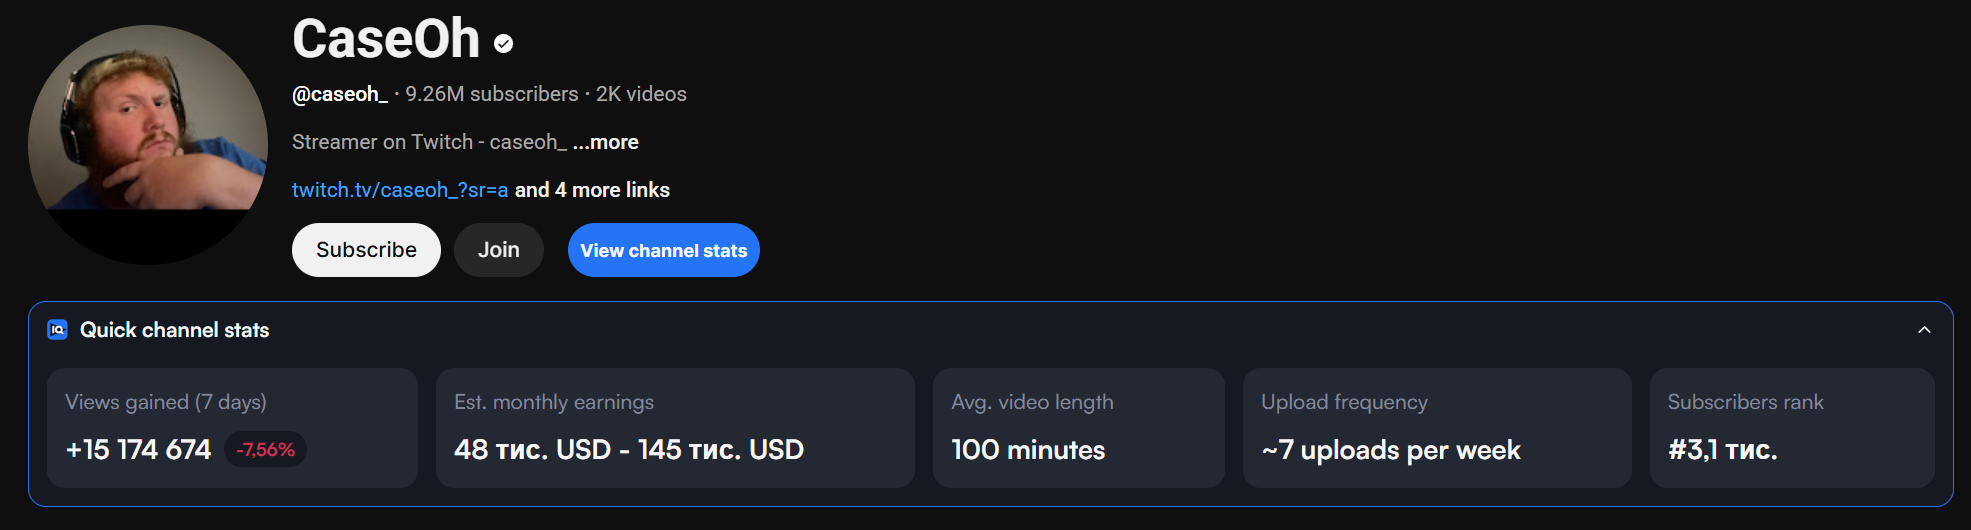Click the CaseOh profile picture
Viewport: 1971px width, 530px height.
click(x=148, y=145)
